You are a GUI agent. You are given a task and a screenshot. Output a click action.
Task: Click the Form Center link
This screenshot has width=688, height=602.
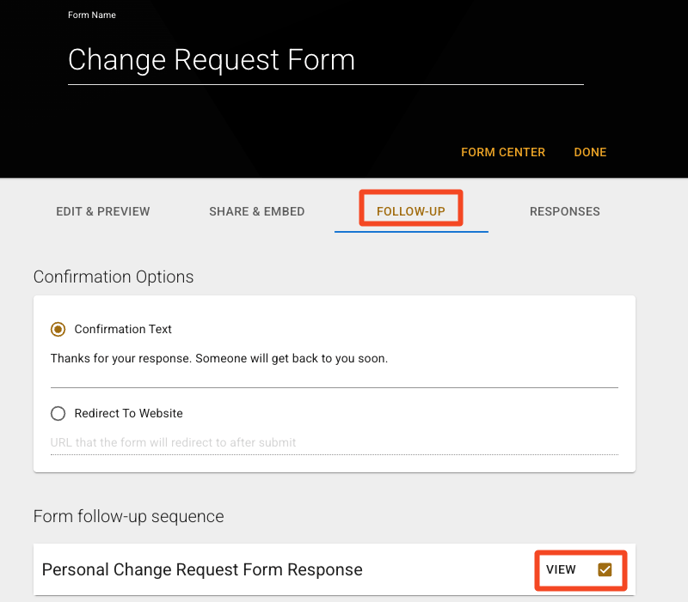pyautogui.click(x=503, y=152)
